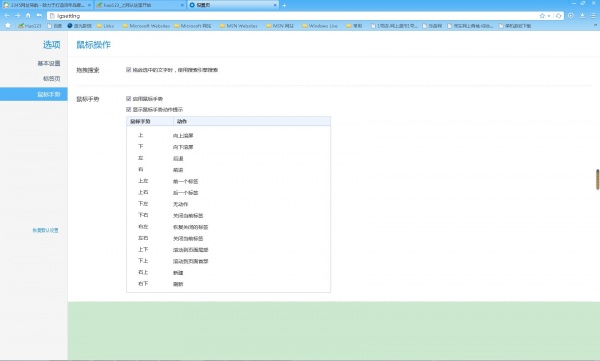
Task: Open the home page icon
Action: 28,16
